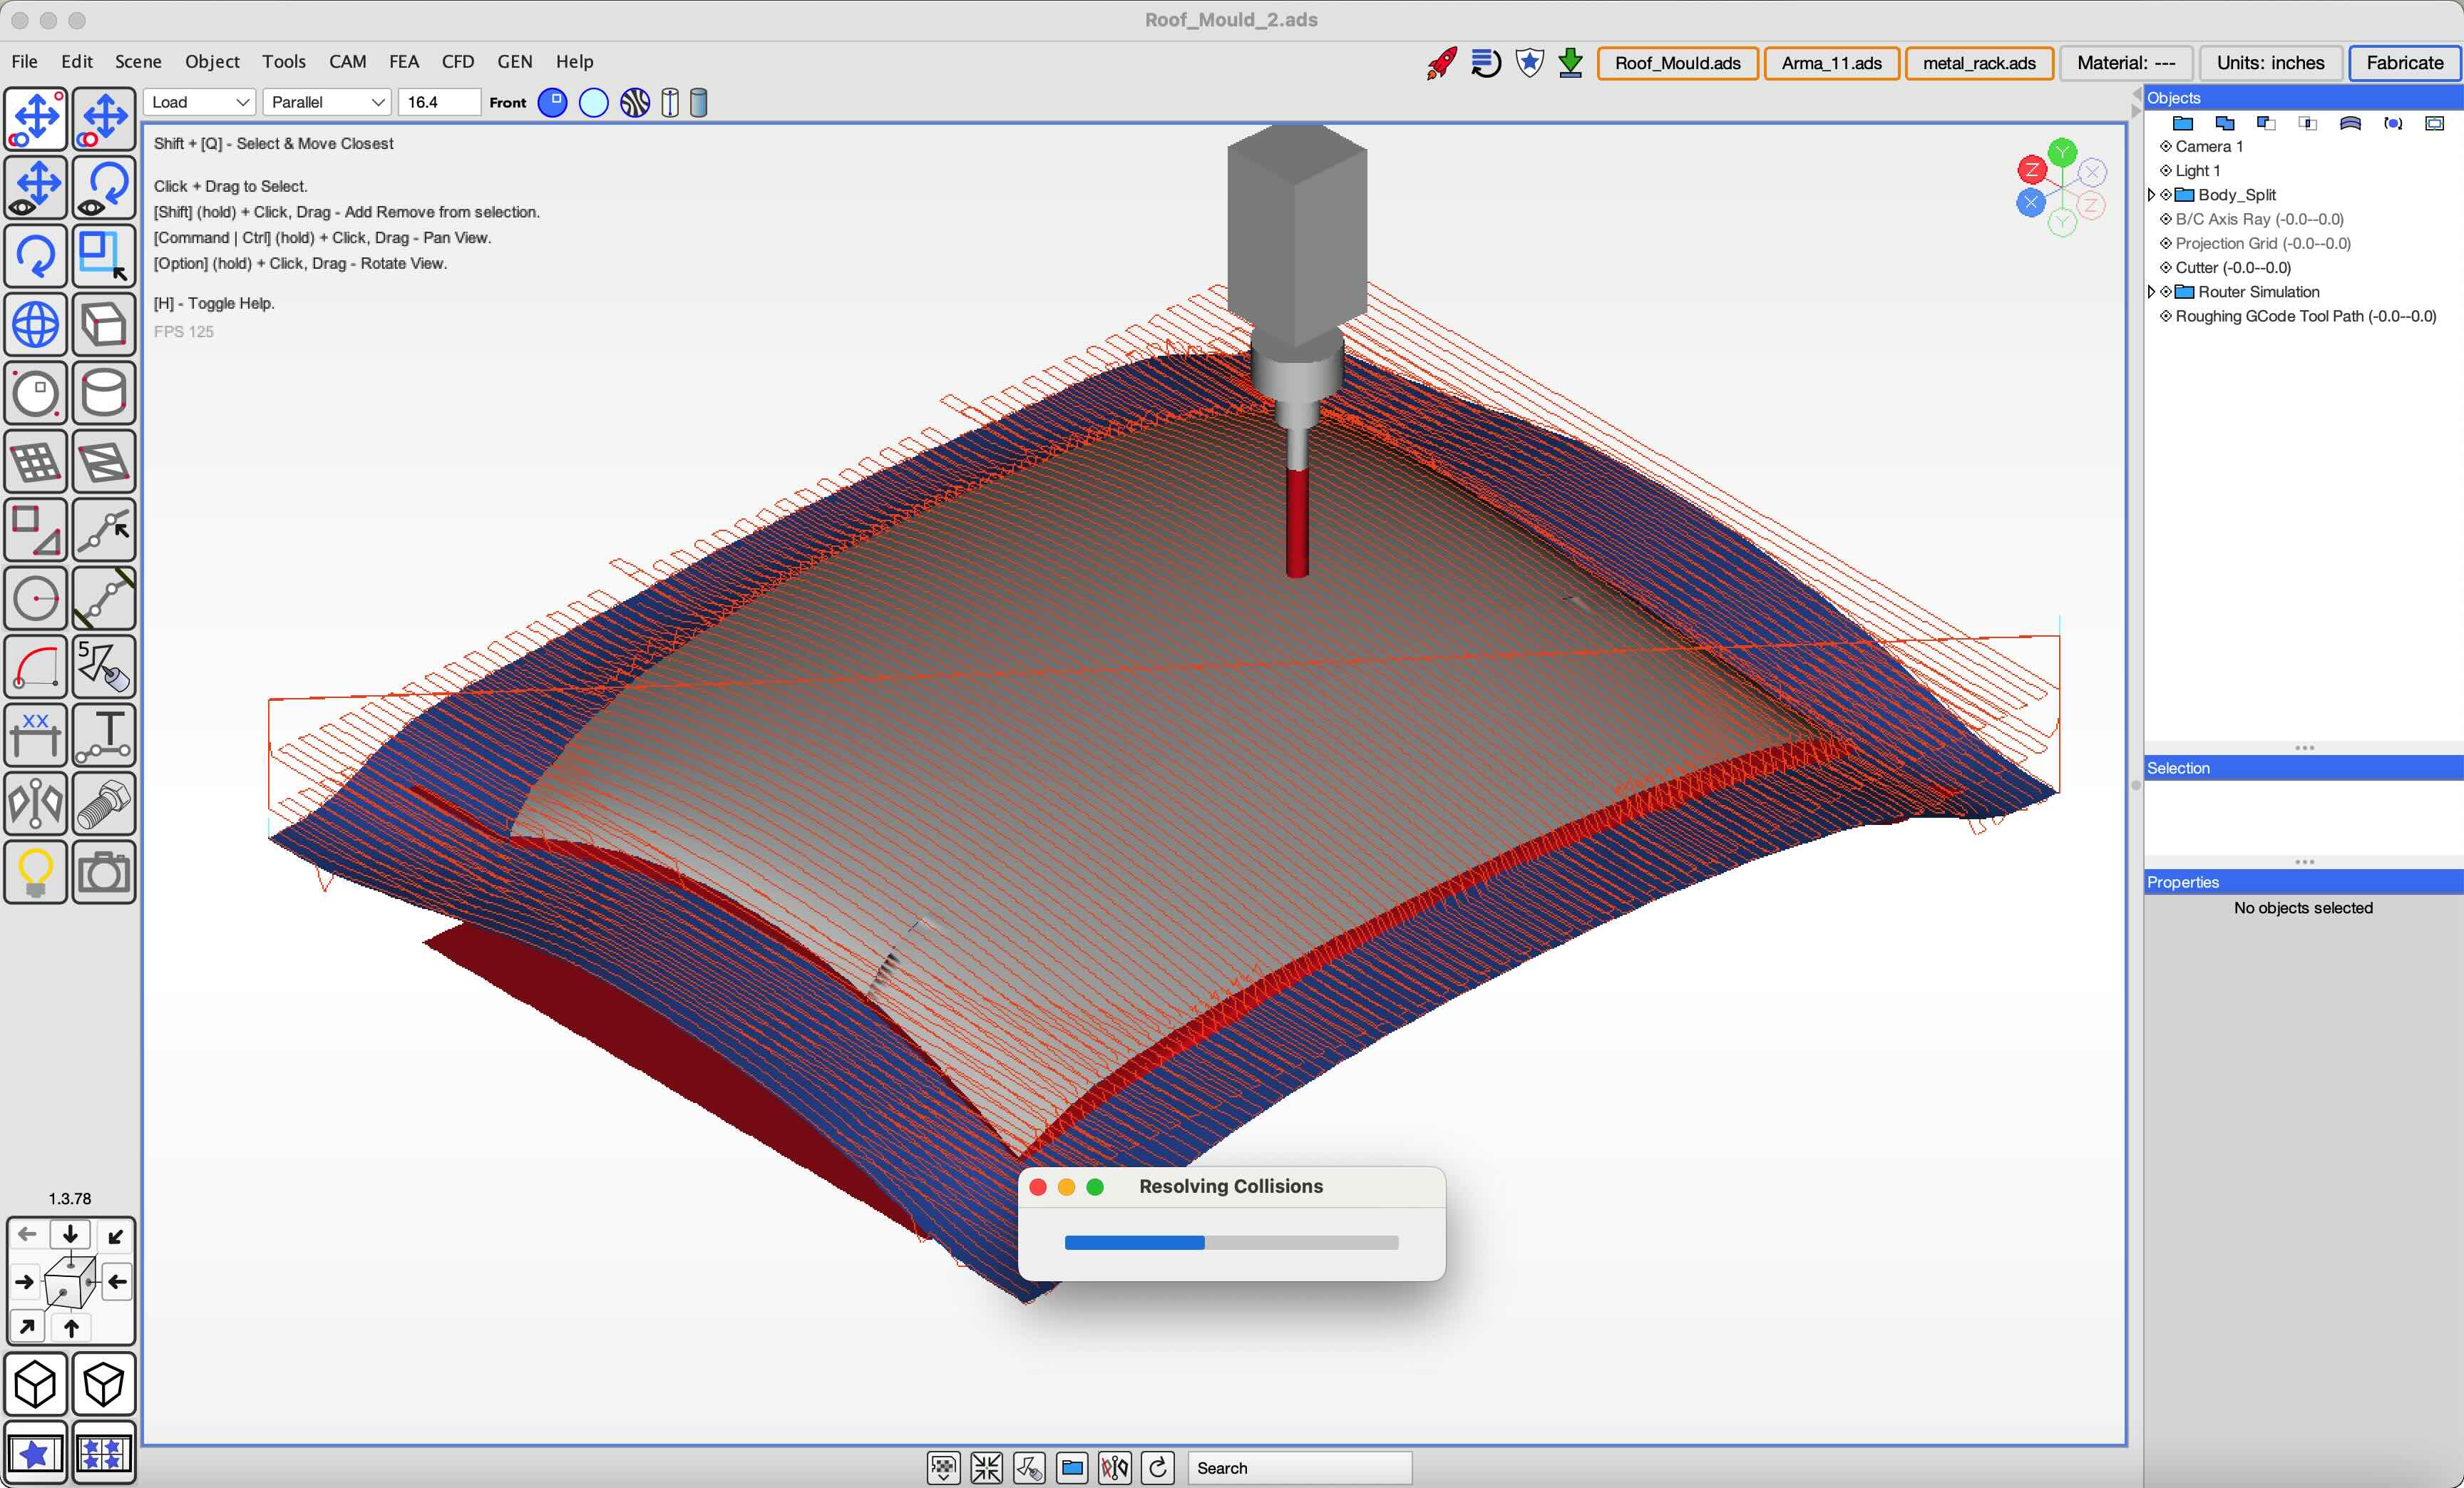Expand the Body_Split folder

pos(2152,195)
